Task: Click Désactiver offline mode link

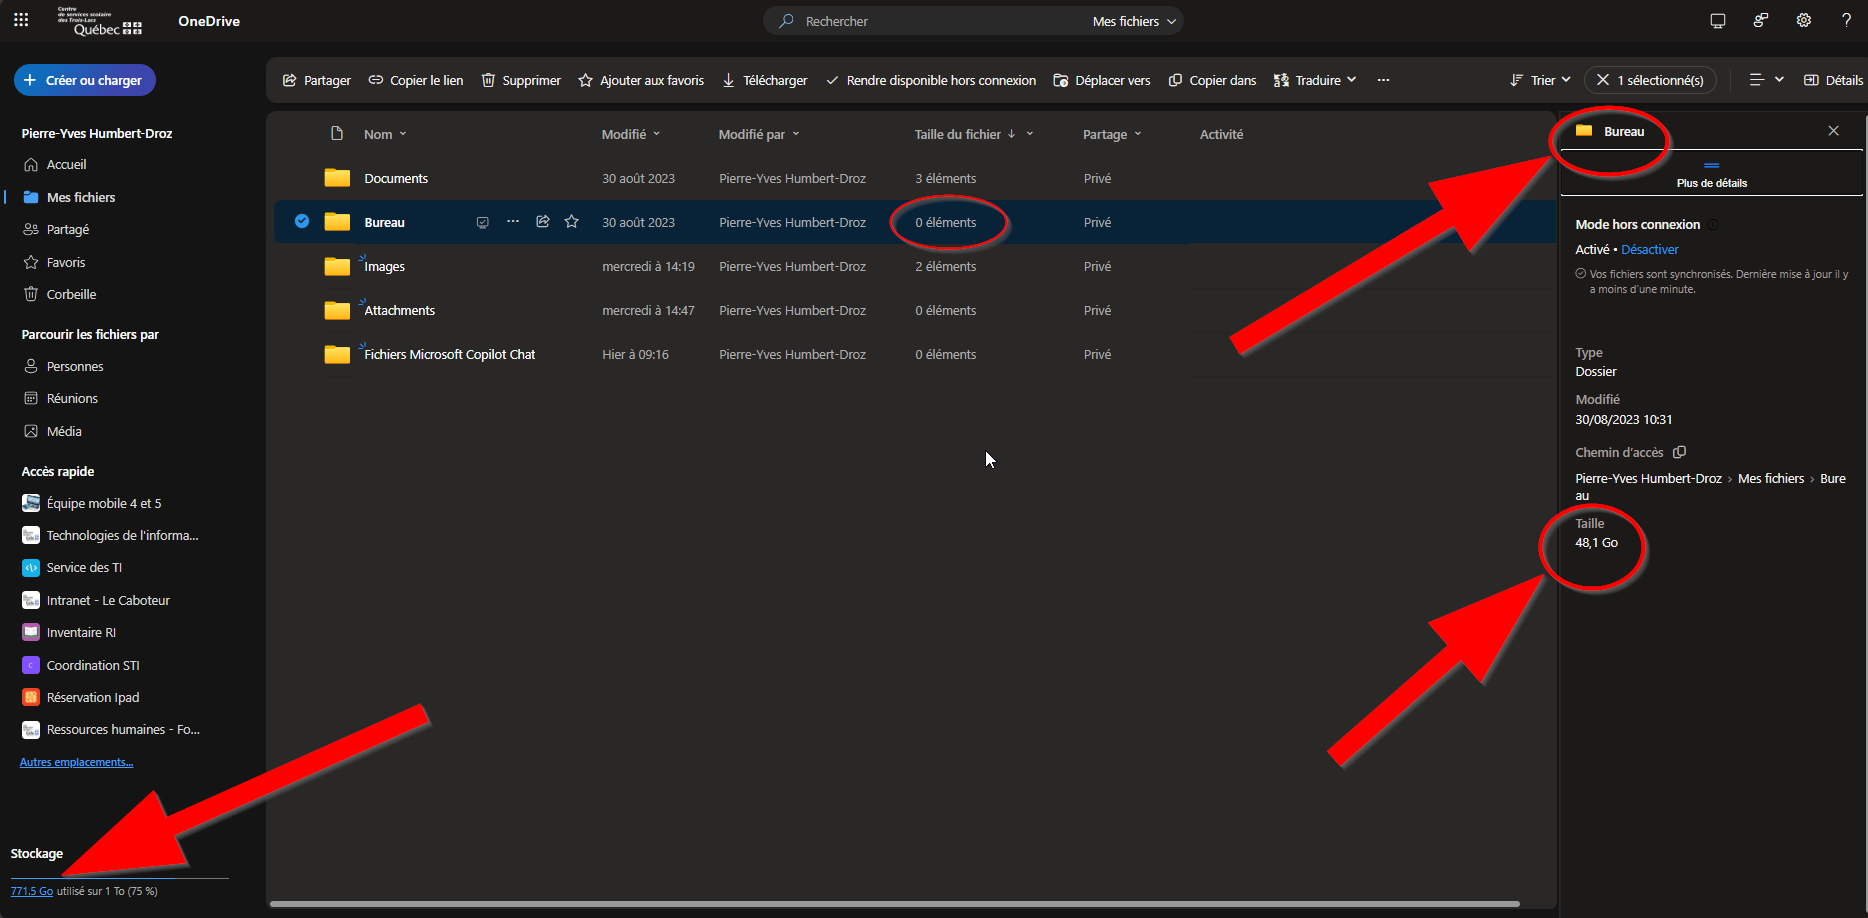Action: (x=1650, y=249)
